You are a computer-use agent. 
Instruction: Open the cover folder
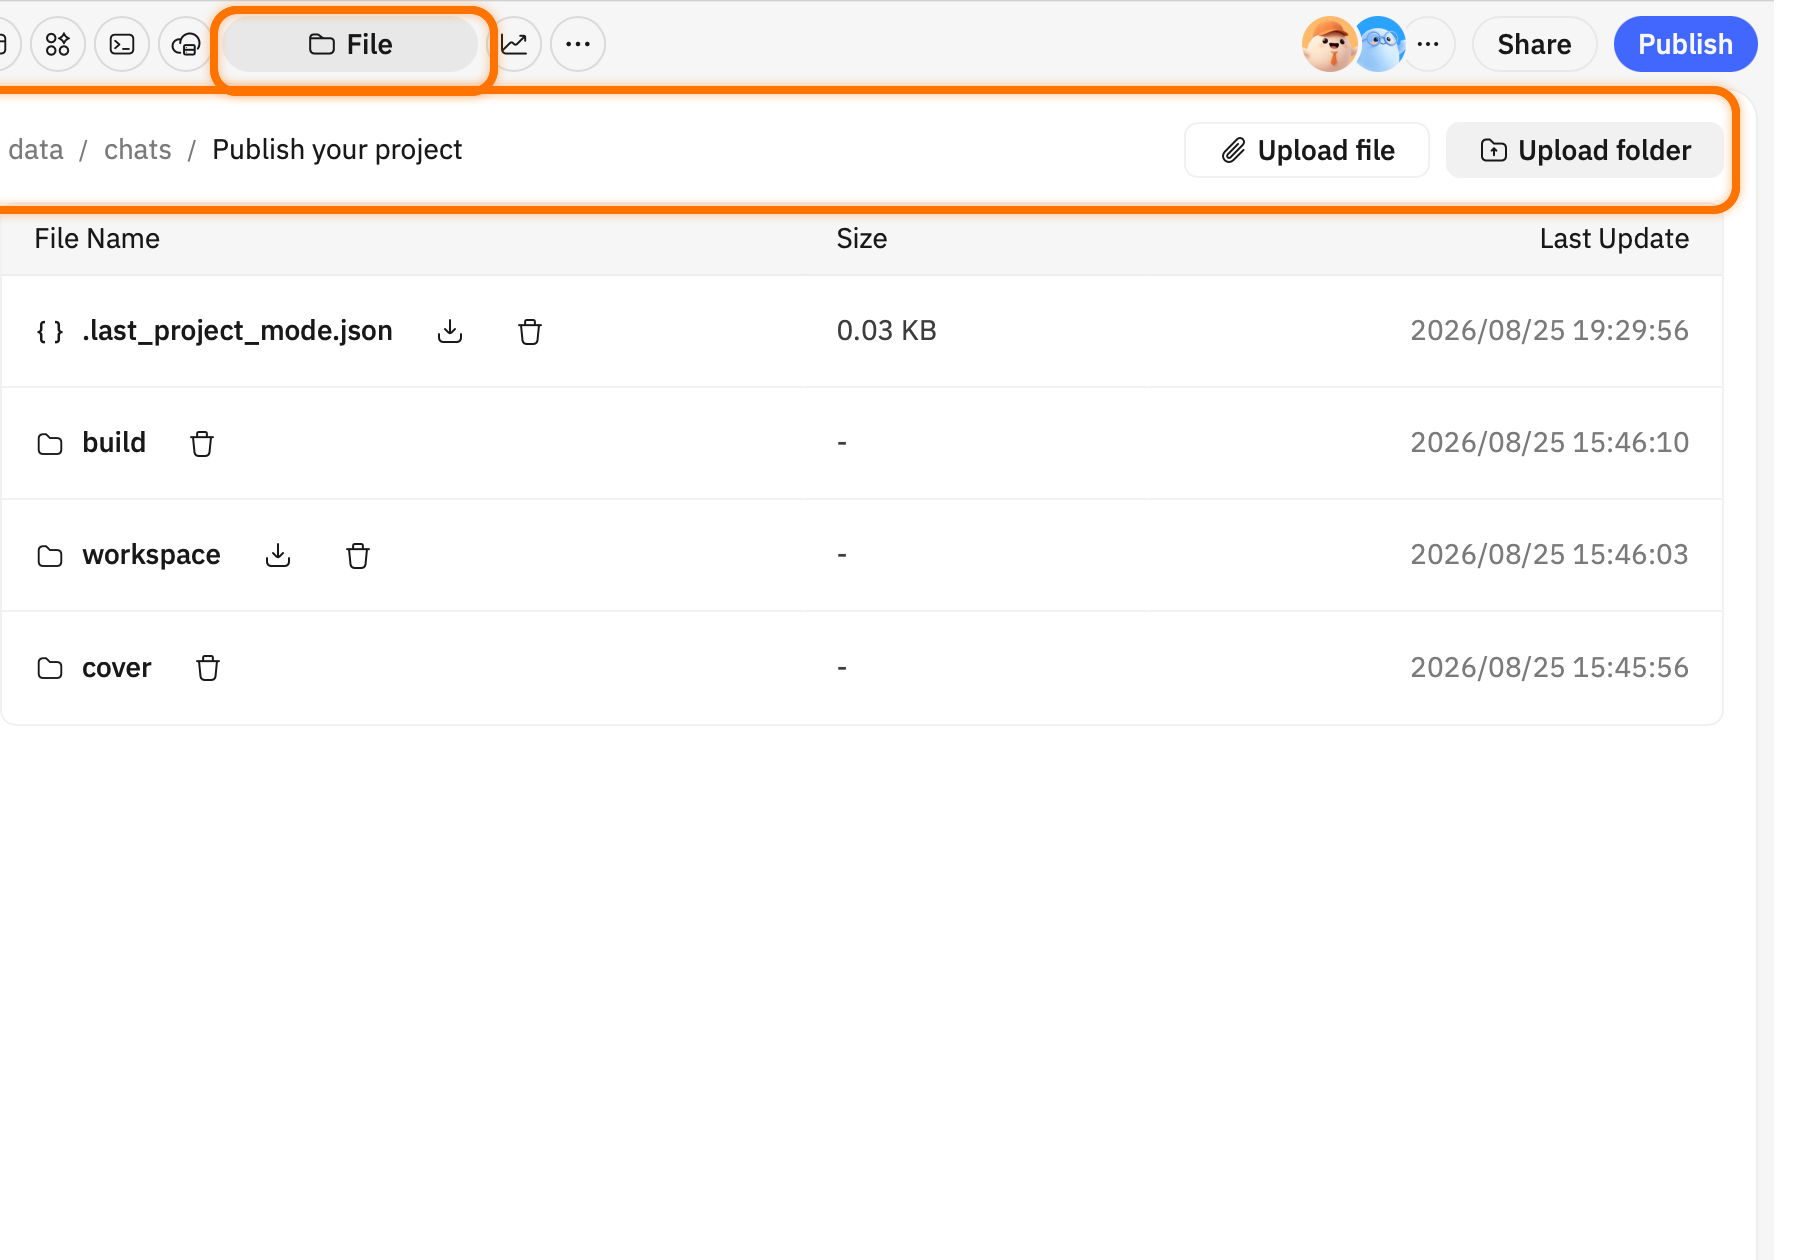(x=116, y=668)
